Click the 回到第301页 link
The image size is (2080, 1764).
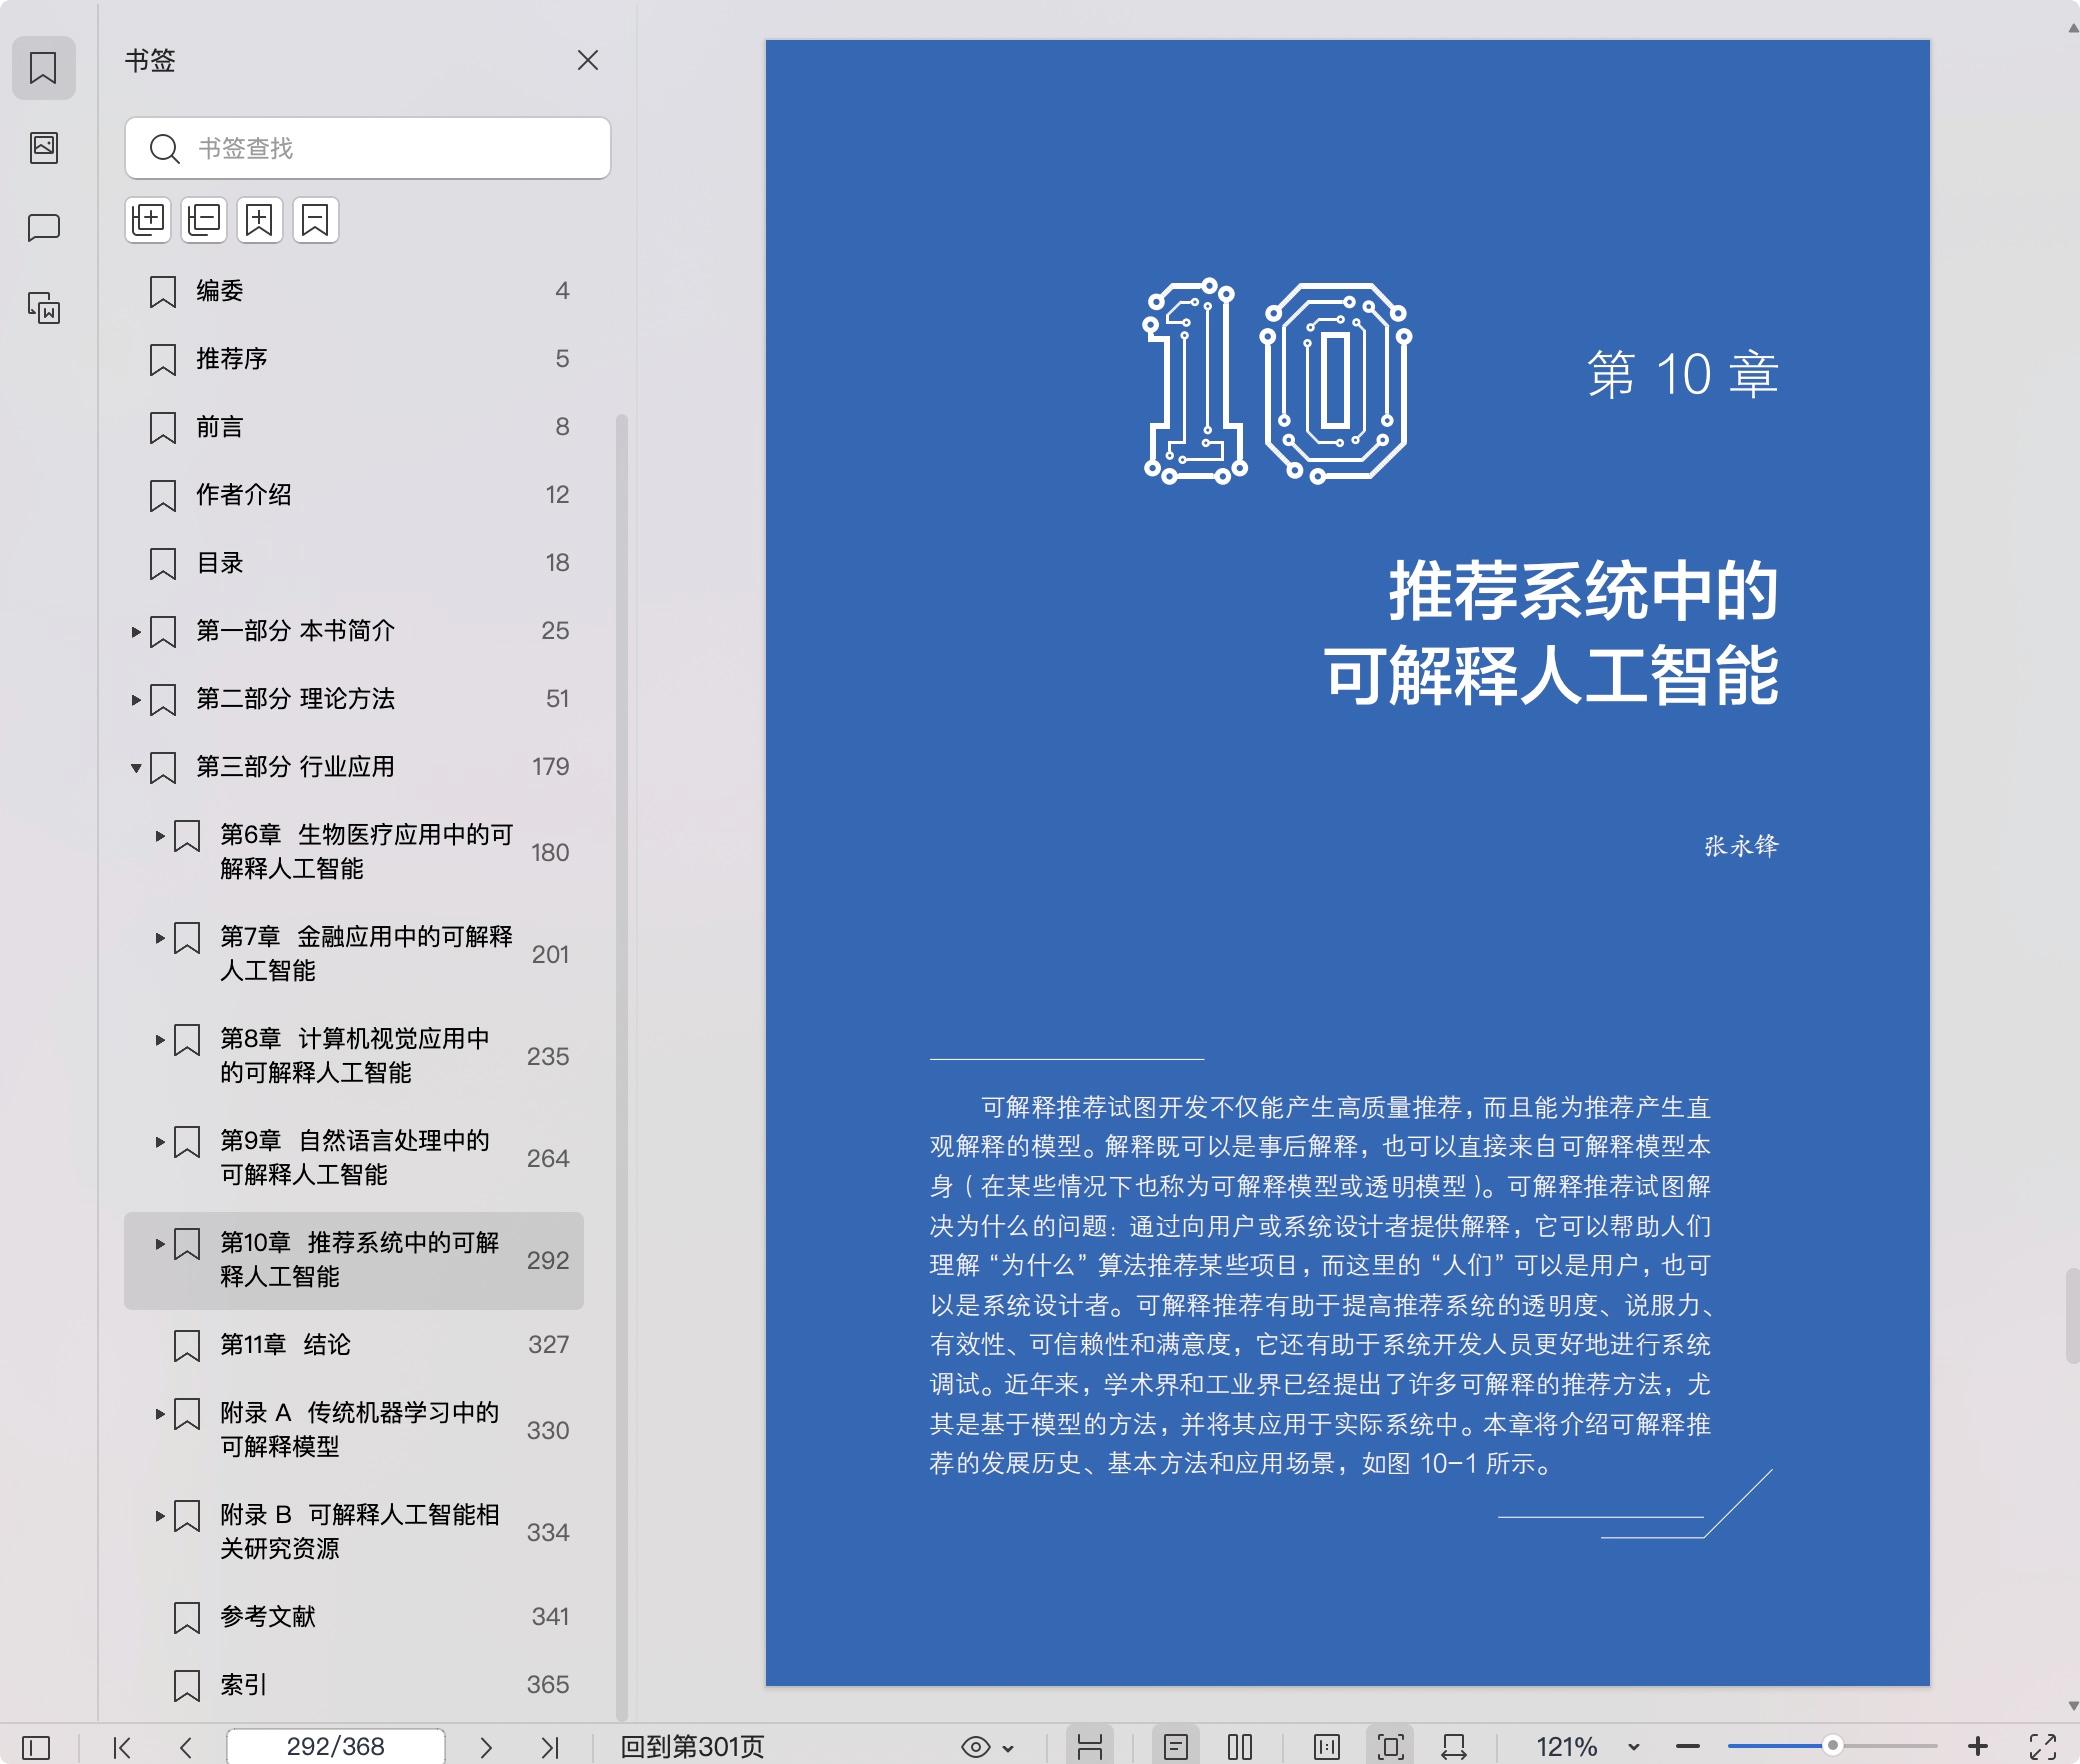click(692, 1746)
